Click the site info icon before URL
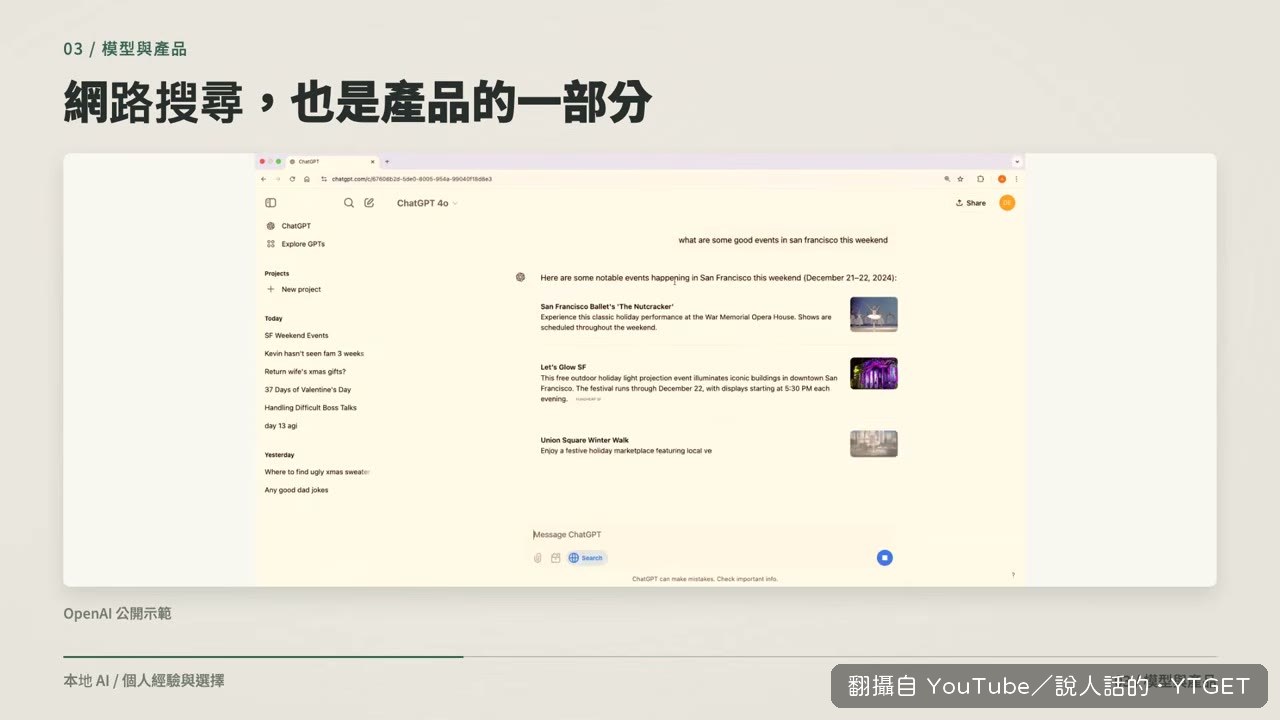 324,179
